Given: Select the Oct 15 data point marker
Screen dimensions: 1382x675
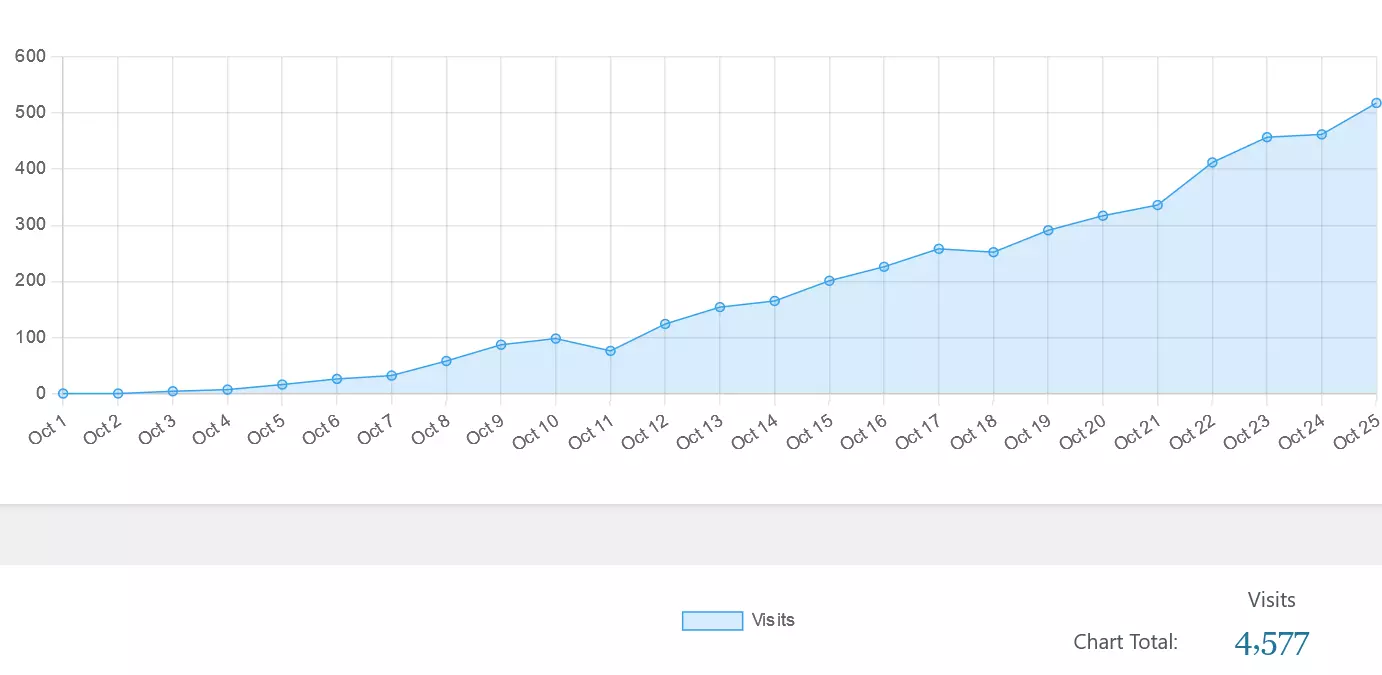Looking at the screenshot, I should 829,281.
